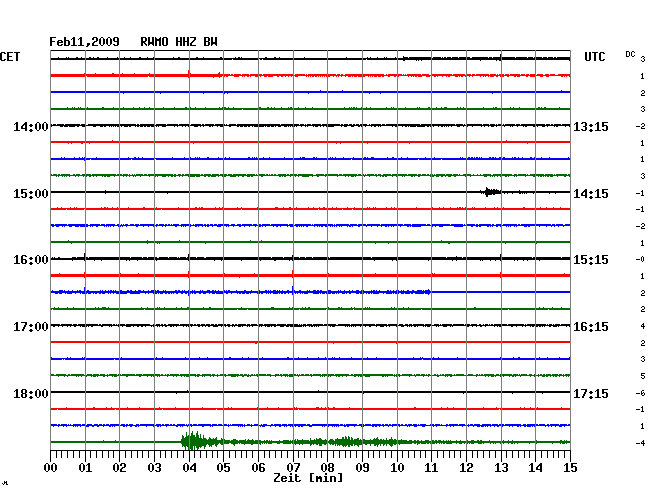Screen dimensions: 650x494
Task: Click DC value -0 beside 15:15
Action: click(x=640, y=259)
